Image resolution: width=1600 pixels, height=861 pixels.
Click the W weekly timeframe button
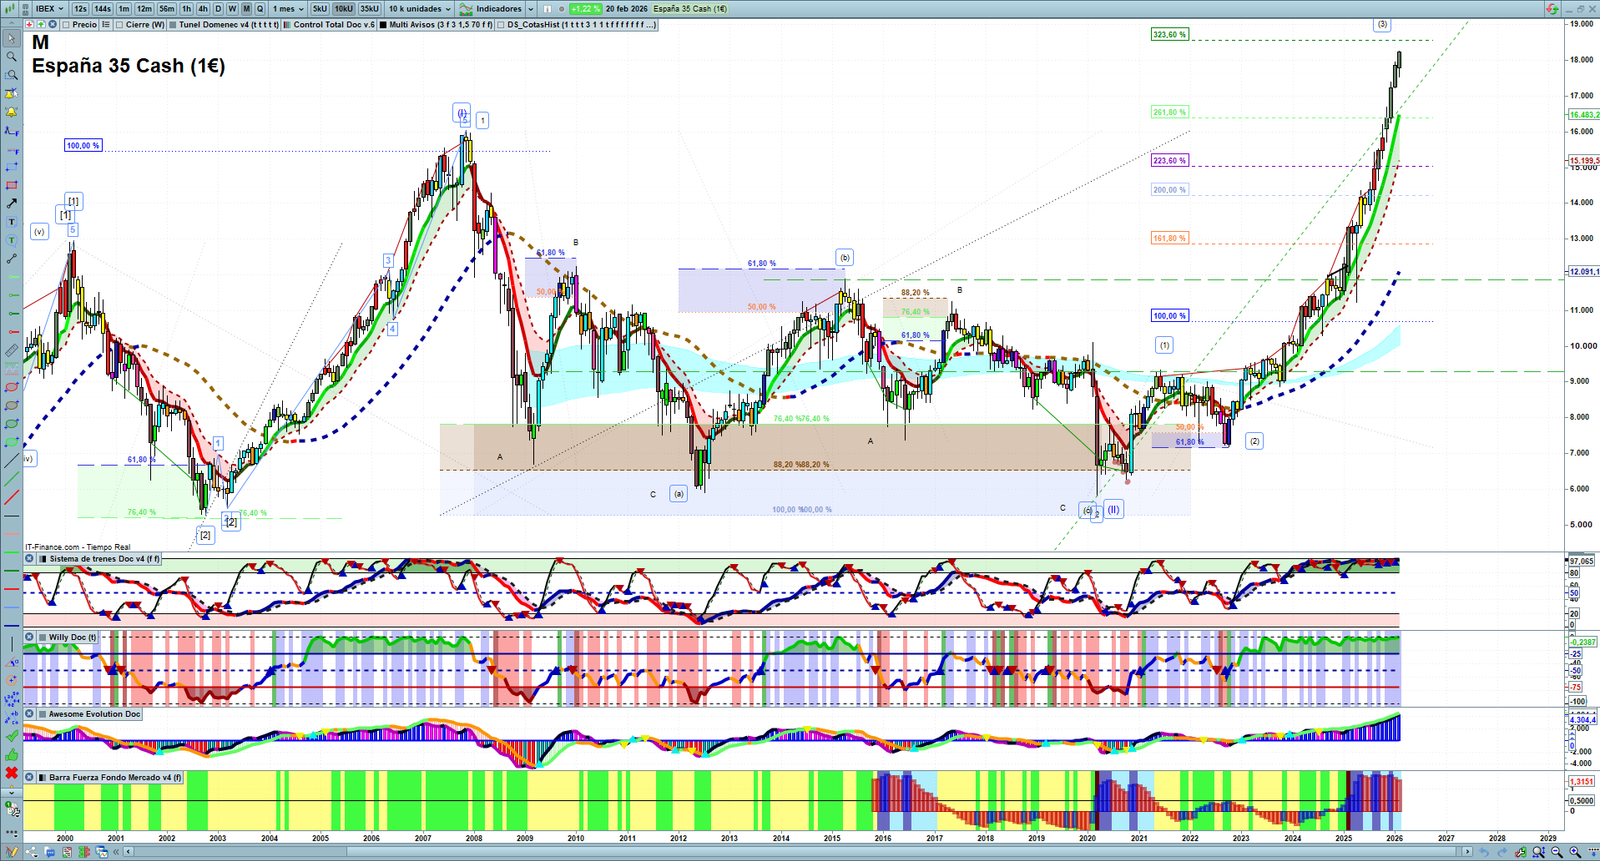[232, 9]
